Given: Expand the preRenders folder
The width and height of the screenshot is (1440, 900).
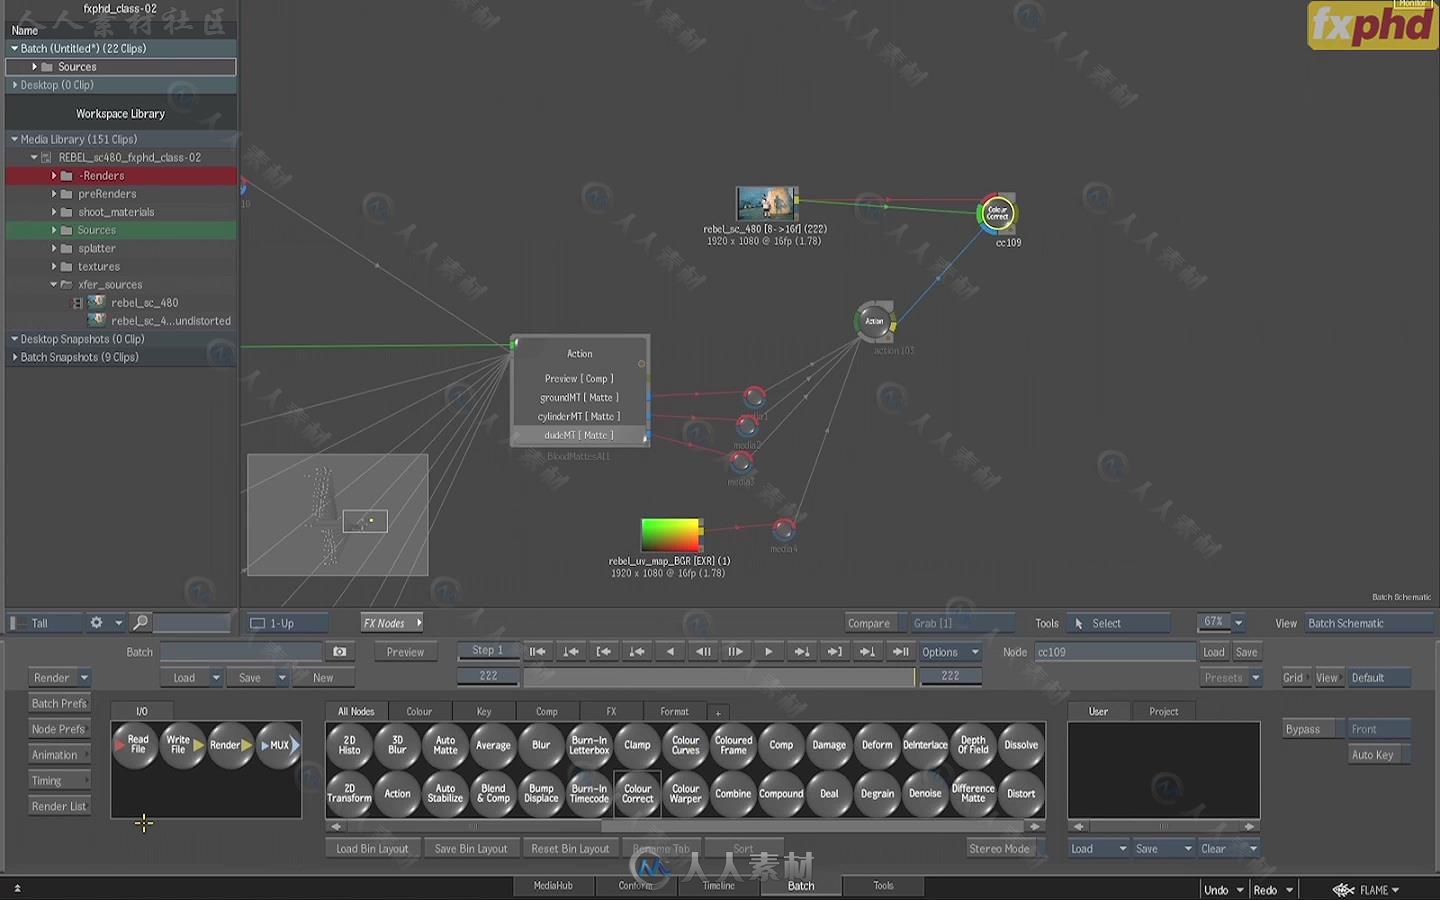Looking at the screenshot, I should click(x=54, y=194).
